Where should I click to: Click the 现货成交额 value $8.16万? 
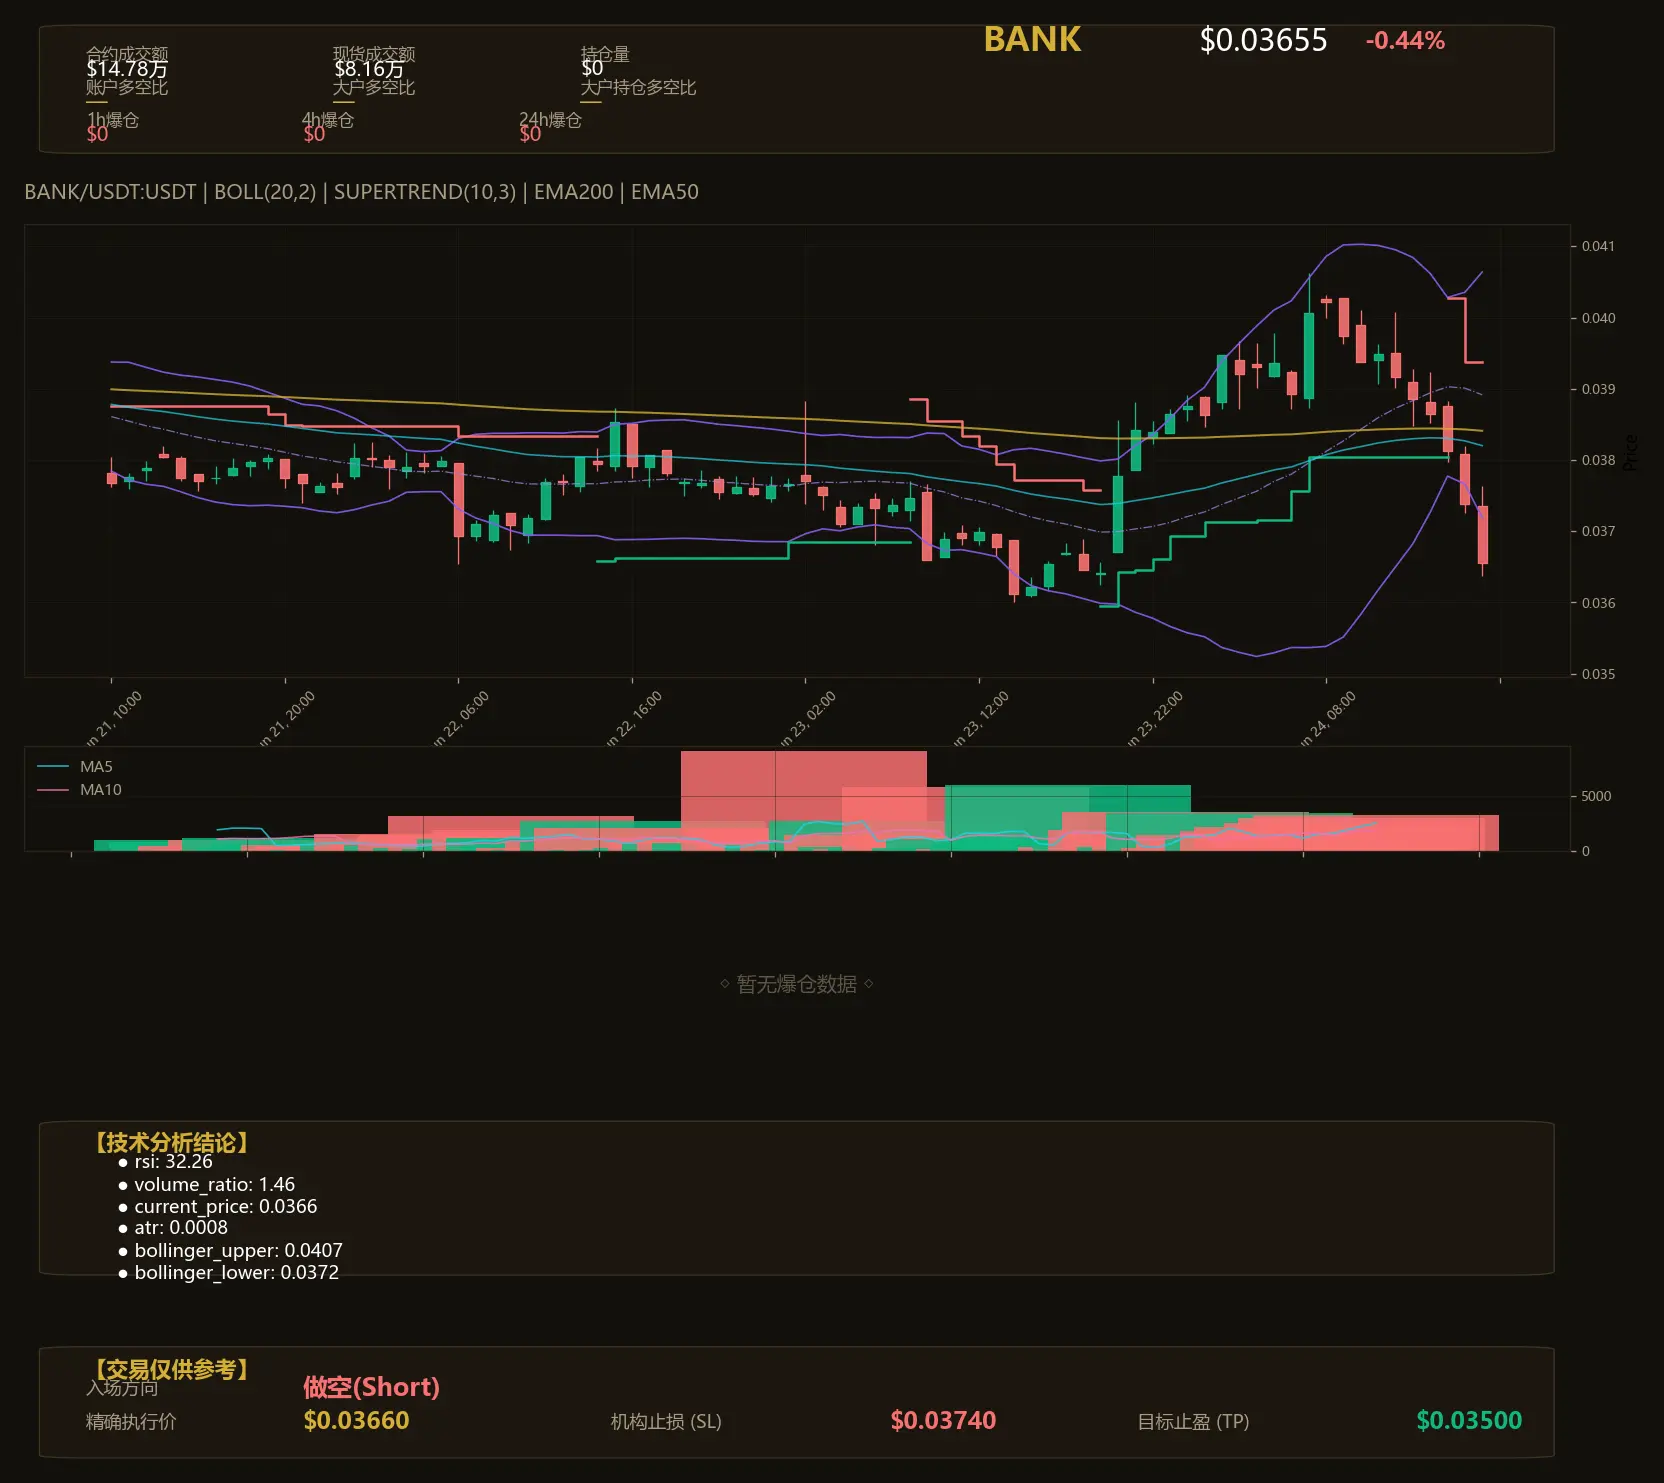369,69
